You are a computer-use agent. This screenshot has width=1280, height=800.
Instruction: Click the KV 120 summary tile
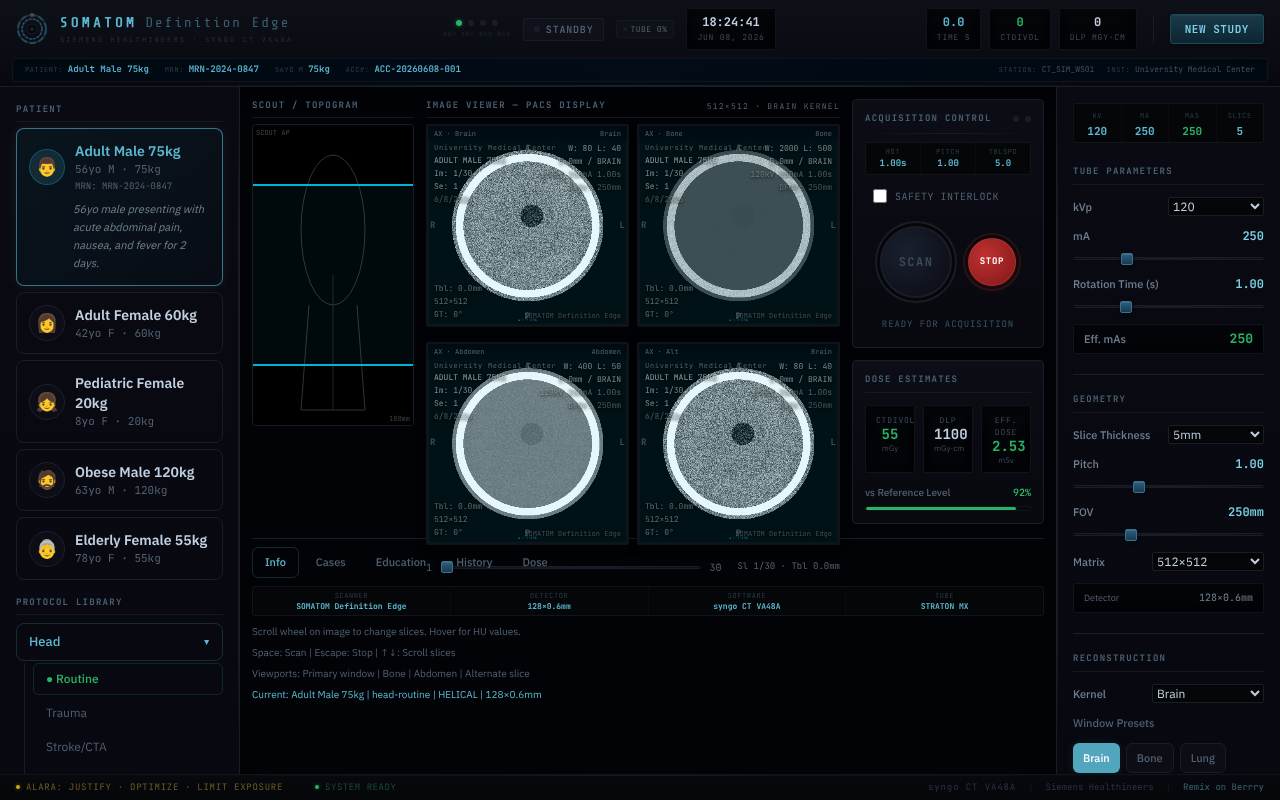pos(1097,124)
